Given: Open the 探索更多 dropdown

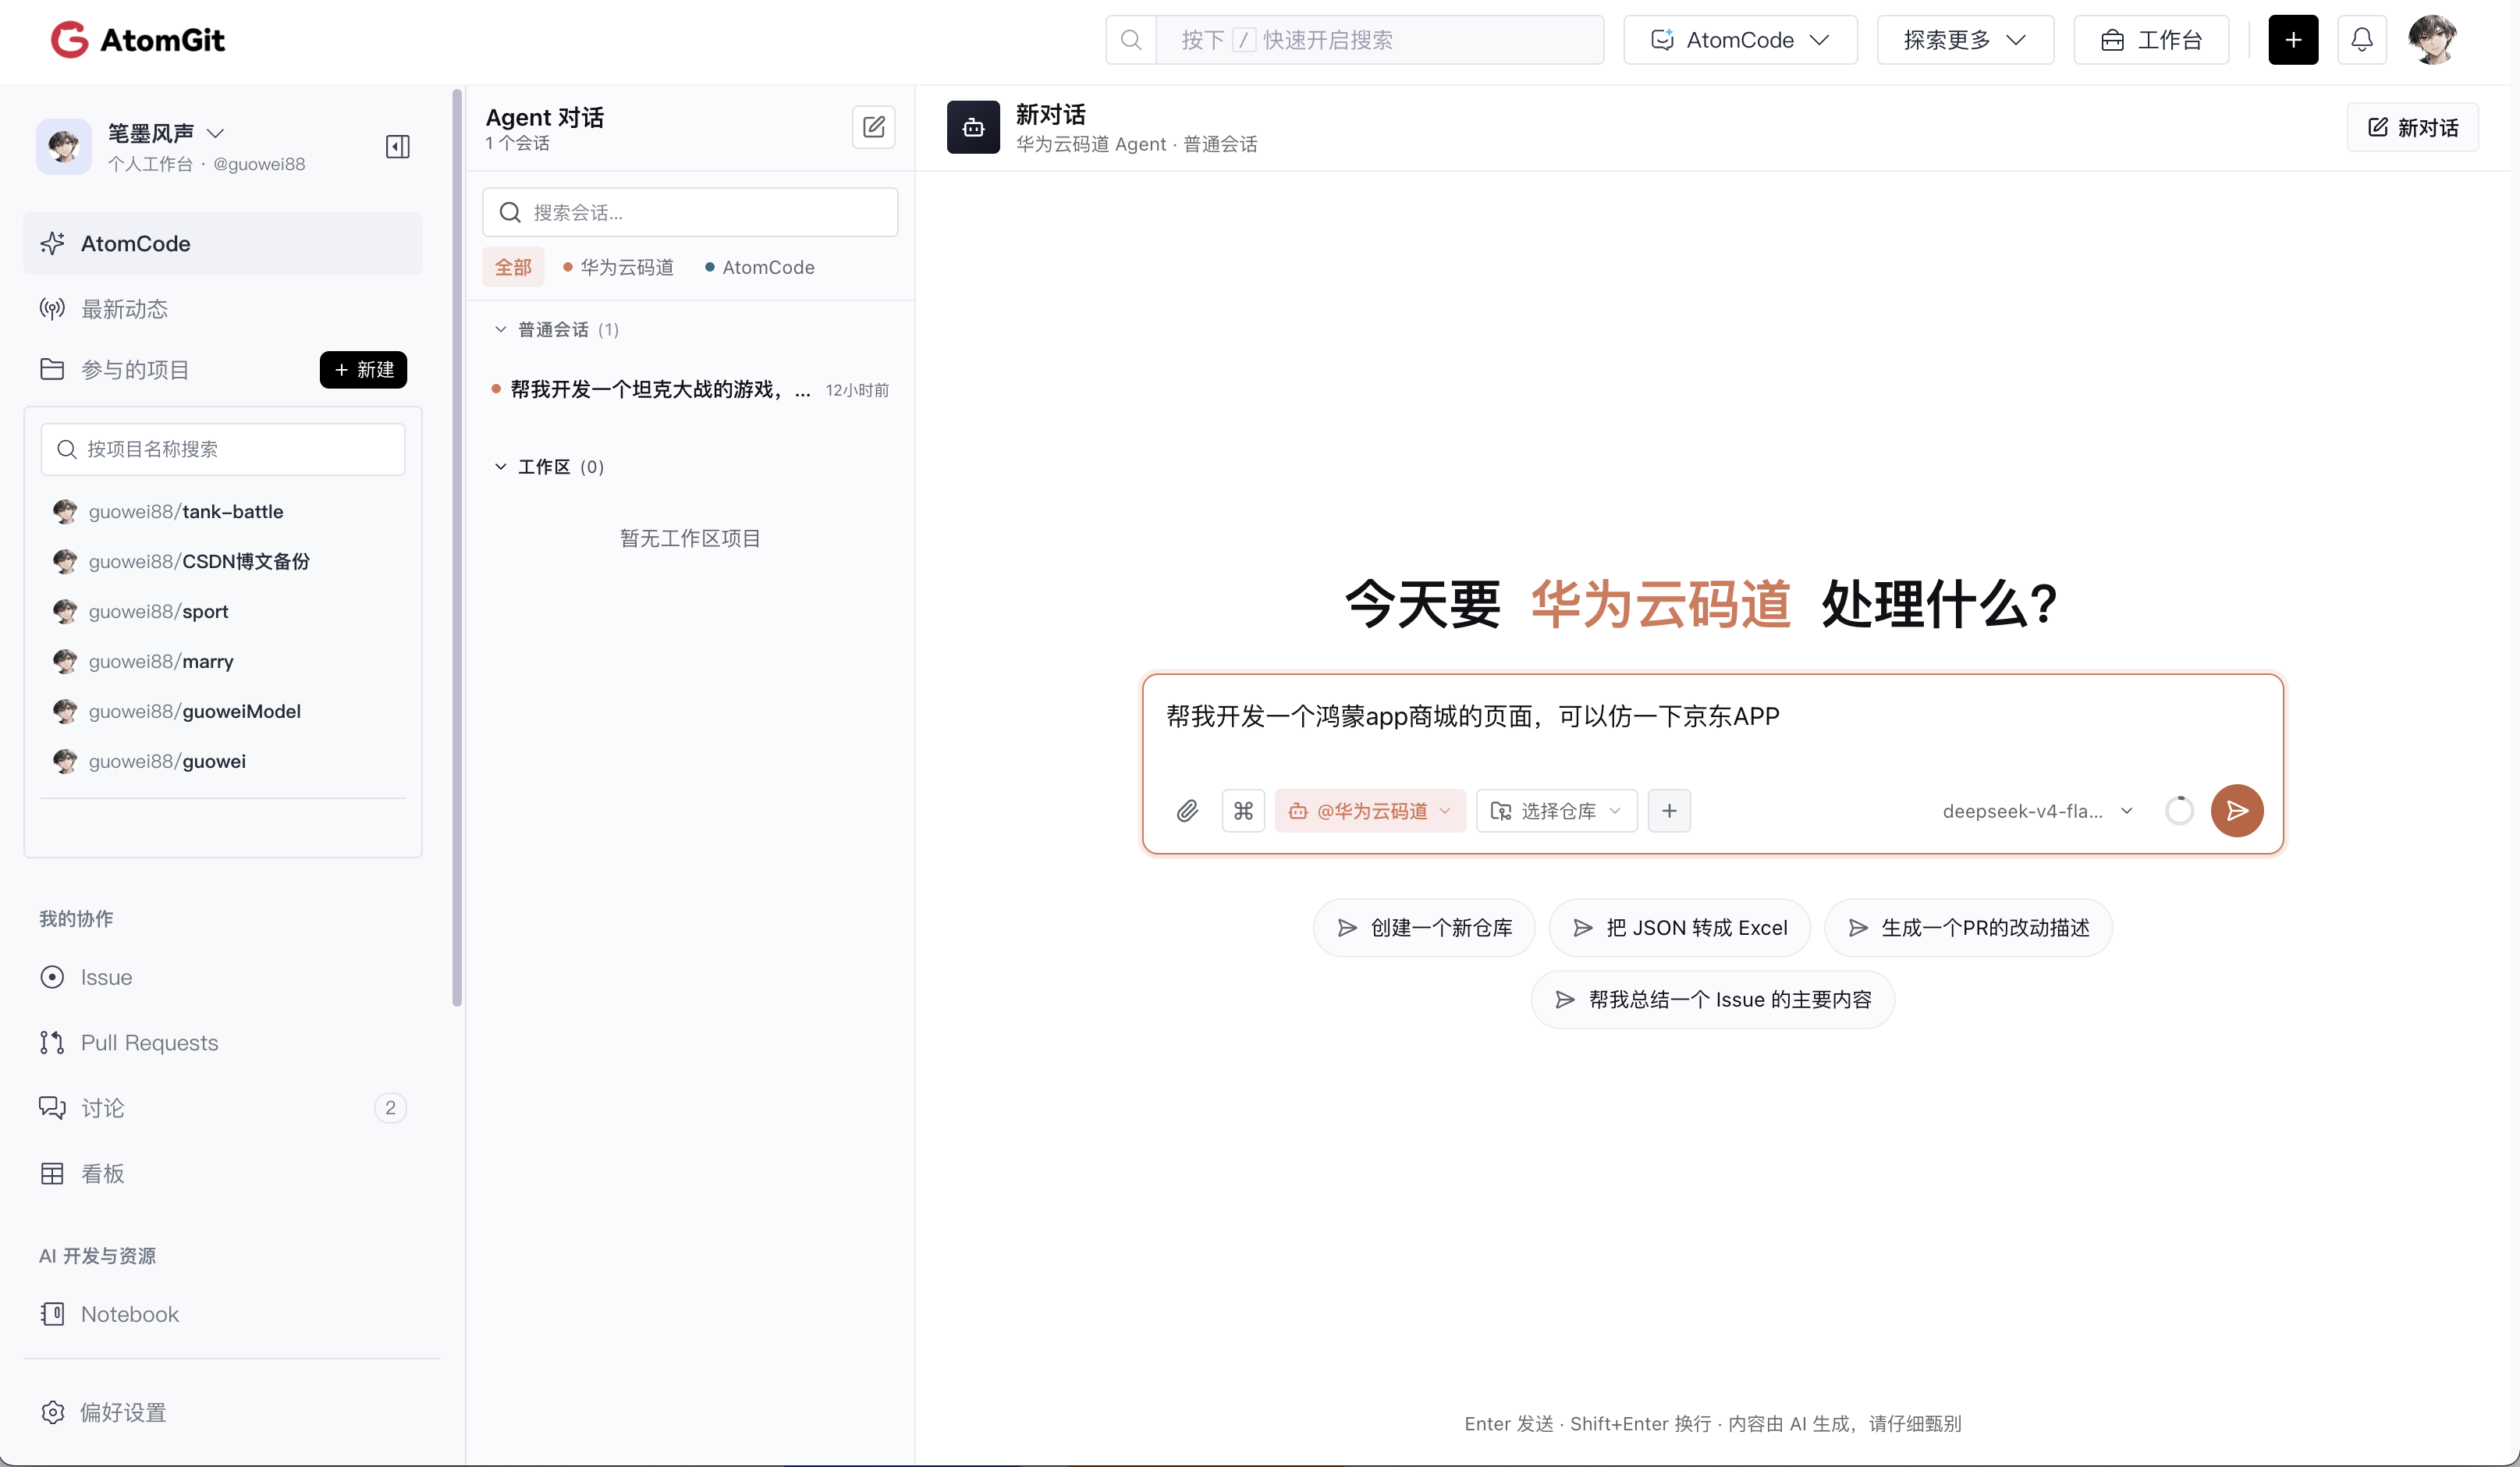Looking at the screenshot, I should click(x=1965, y=40).
